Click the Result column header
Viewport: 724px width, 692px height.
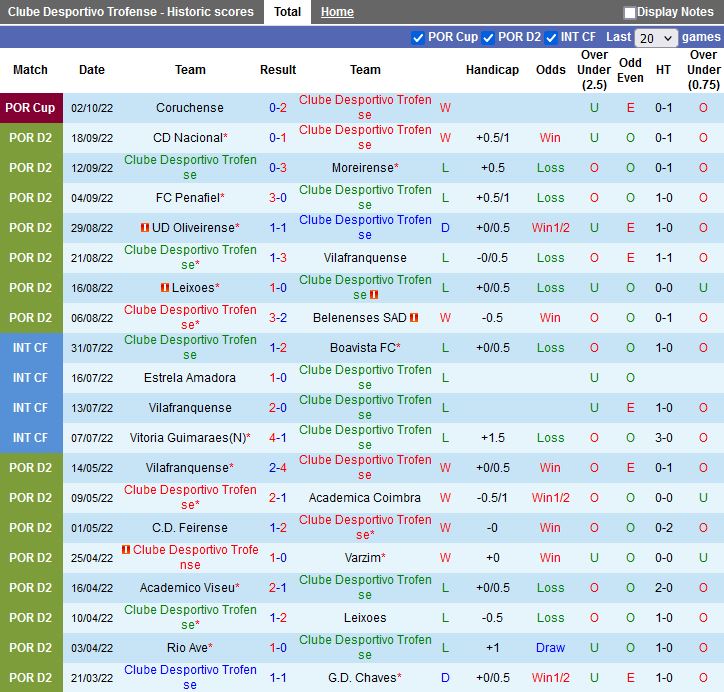click(x=278, y=70)
